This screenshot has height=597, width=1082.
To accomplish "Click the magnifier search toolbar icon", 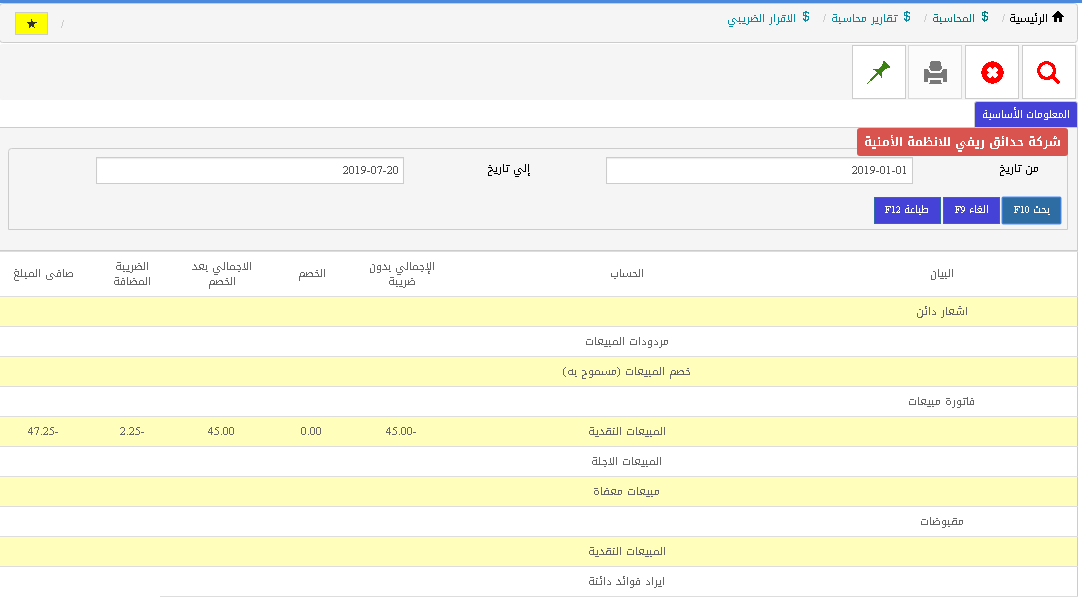I will pyautogui.click(x=1048, y=72).
